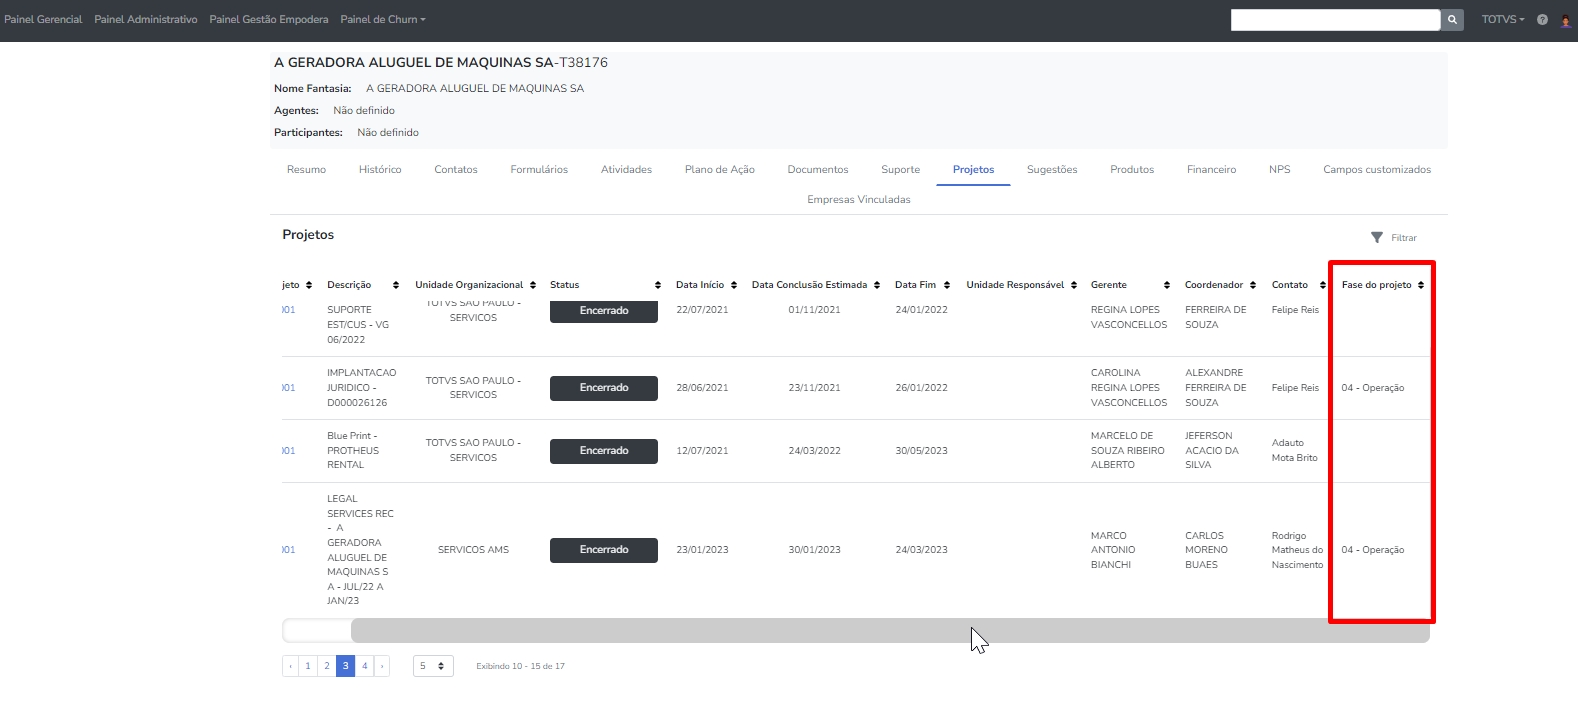
Task: Open Painel Gestão Empodera menu
Action: click(269, 19)
